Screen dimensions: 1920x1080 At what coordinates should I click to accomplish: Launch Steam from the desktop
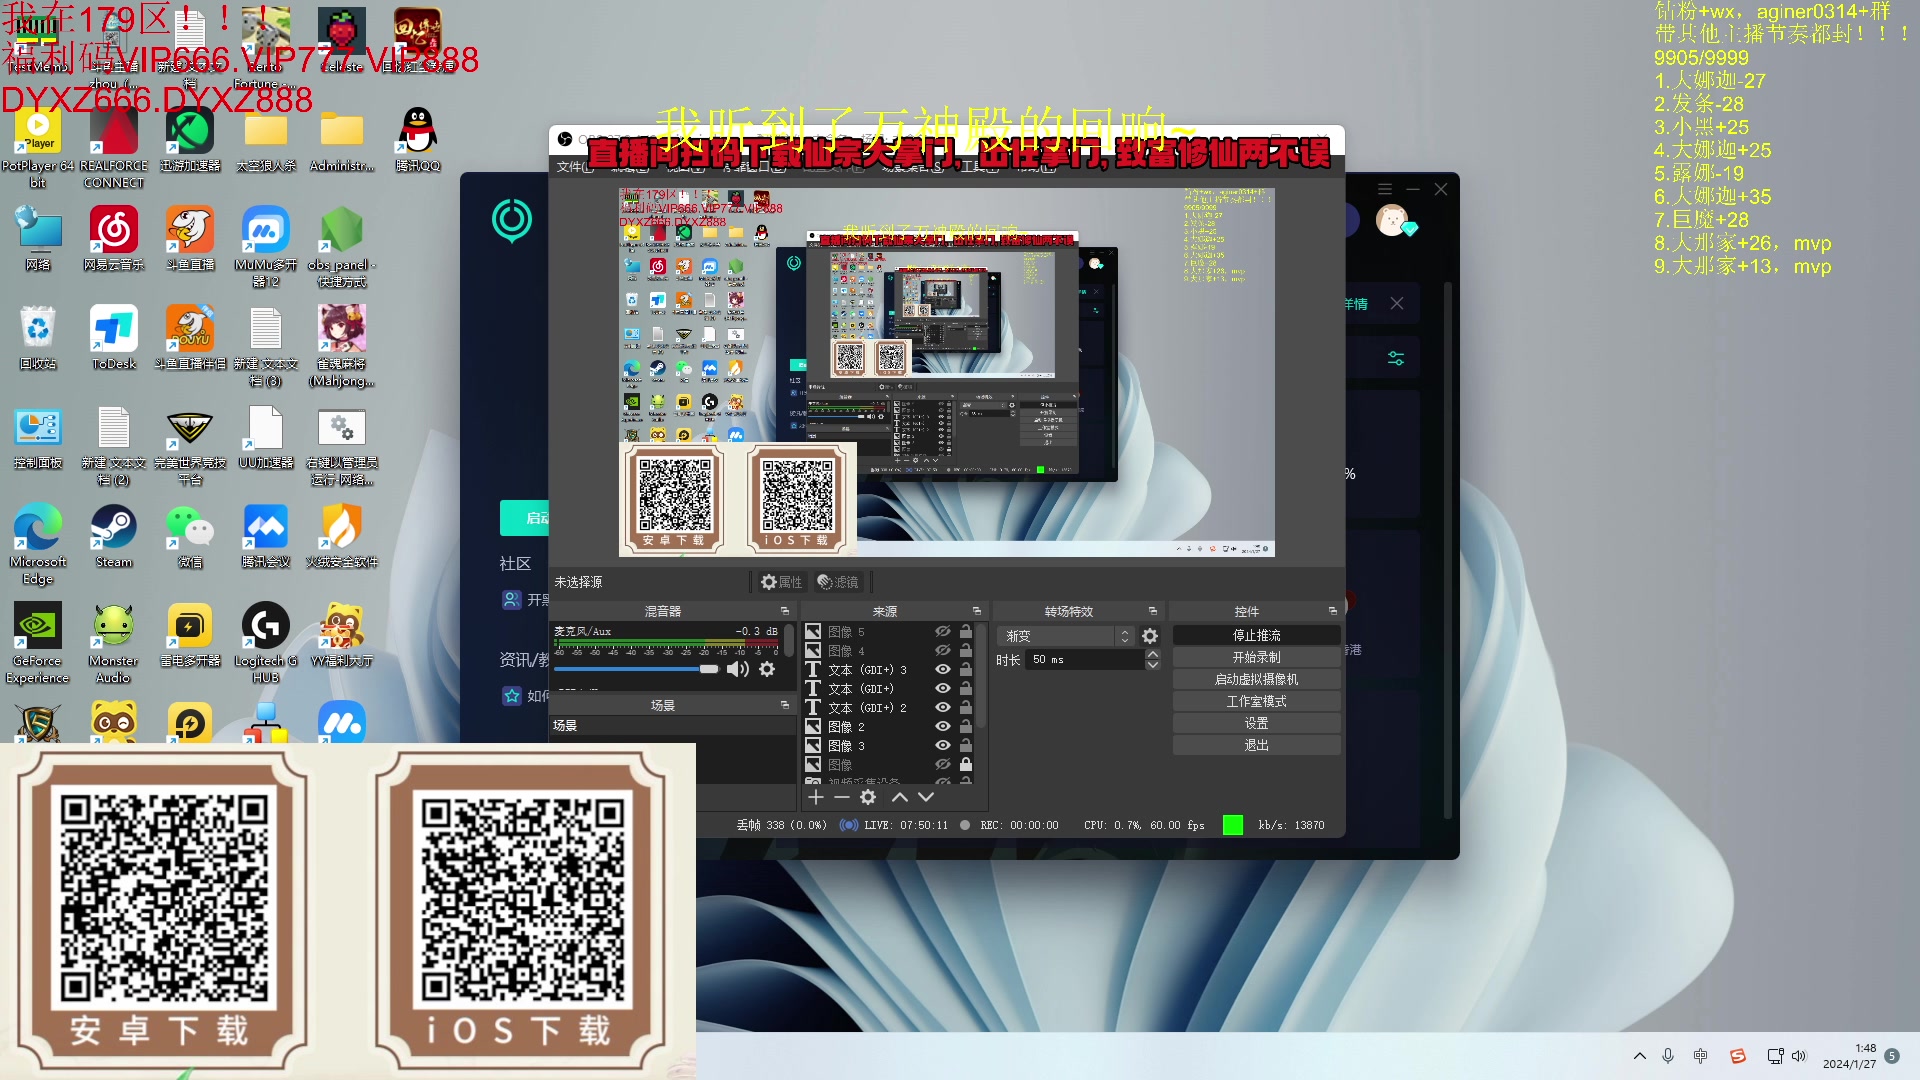pyautogui.click(x=114, y=536)
